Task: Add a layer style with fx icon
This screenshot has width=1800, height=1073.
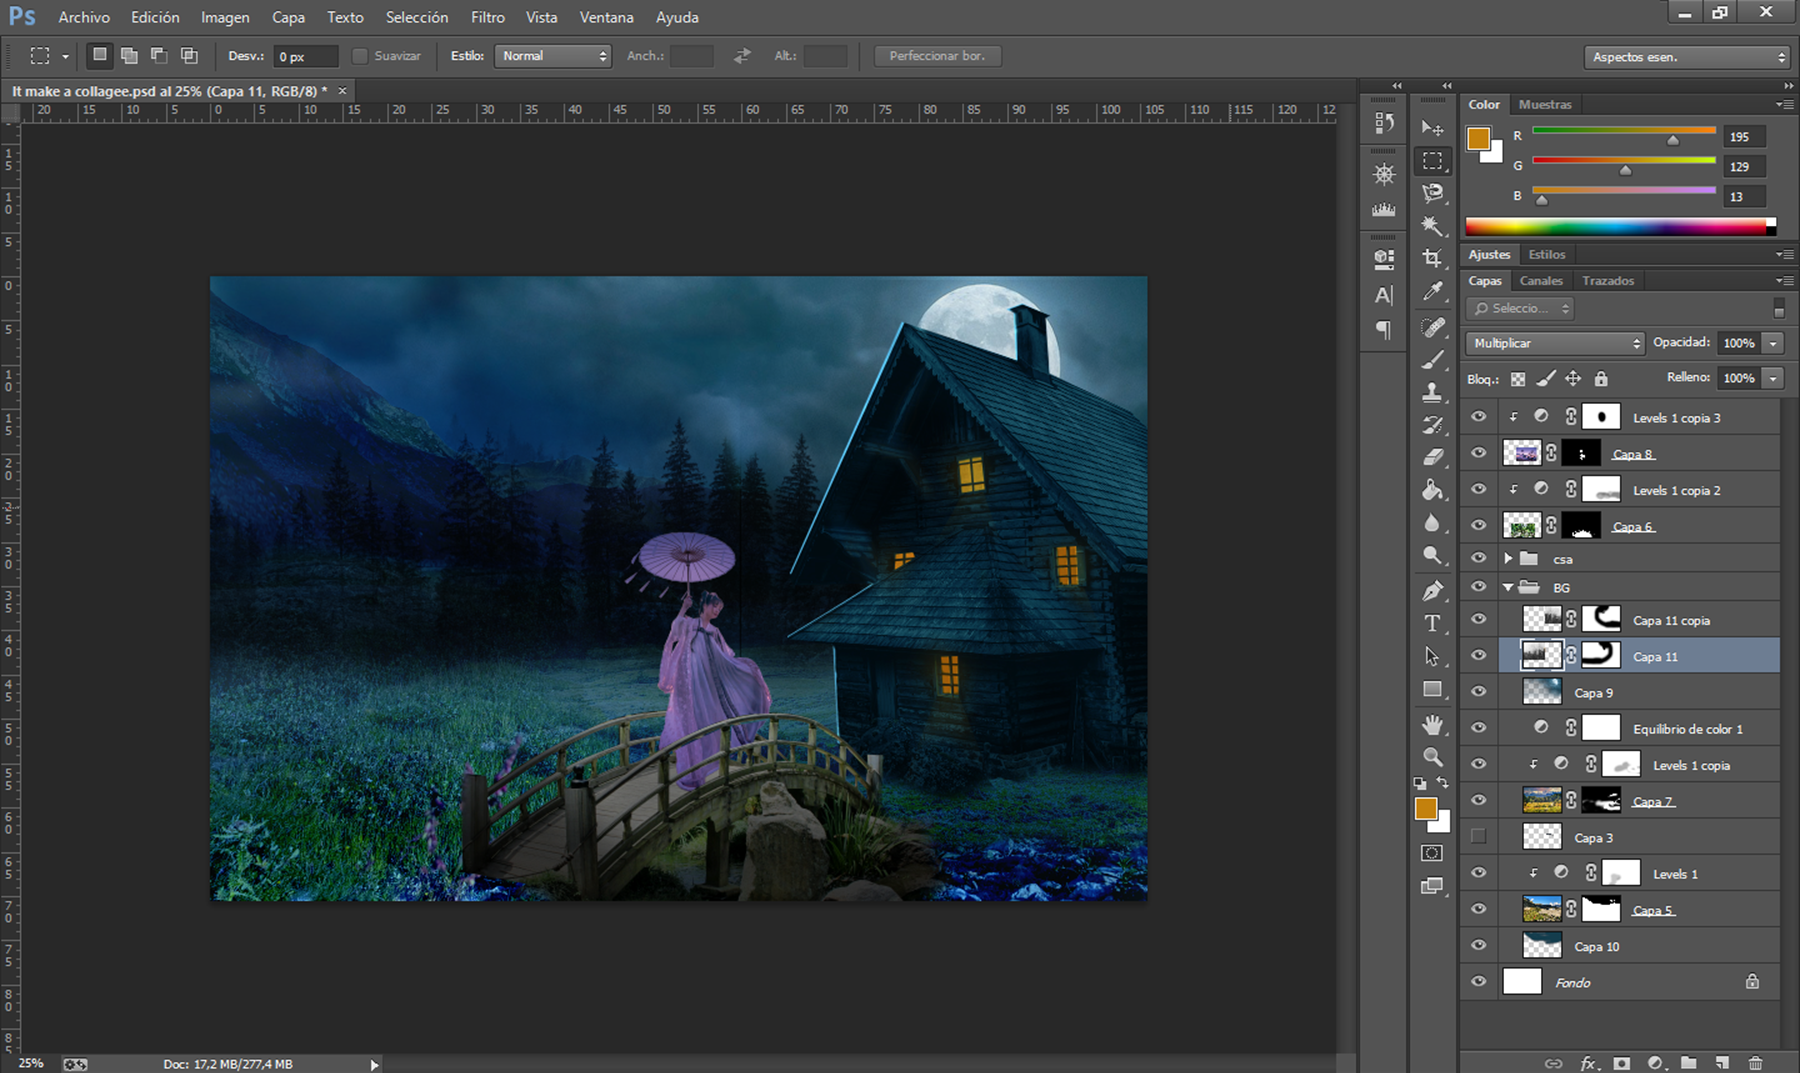Action: (1588, 1063)
